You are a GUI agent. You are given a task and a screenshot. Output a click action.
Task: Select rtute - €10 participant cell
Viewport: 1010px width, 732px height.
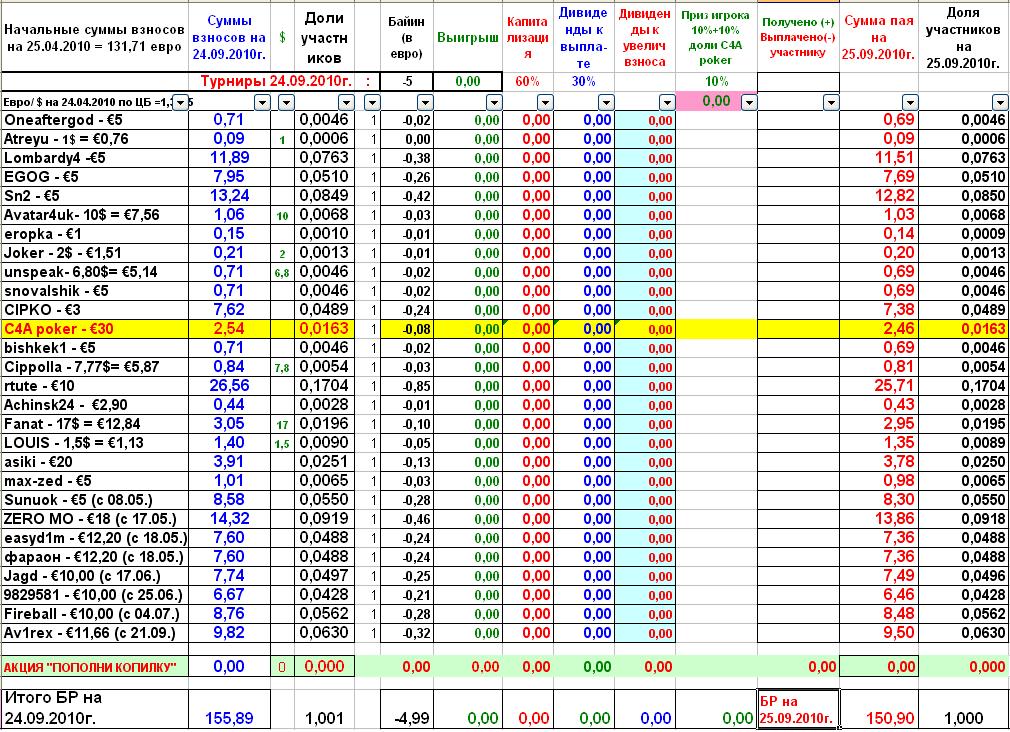(95, 386)
